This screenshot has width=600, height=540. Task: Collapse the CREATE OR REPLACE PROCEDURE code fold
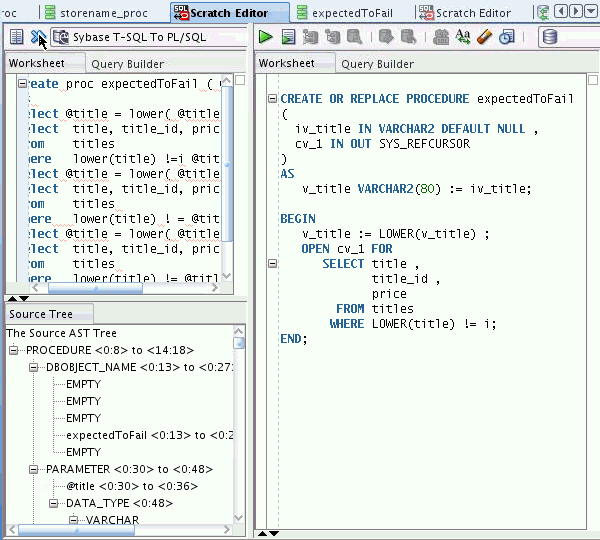pos(272,99)
